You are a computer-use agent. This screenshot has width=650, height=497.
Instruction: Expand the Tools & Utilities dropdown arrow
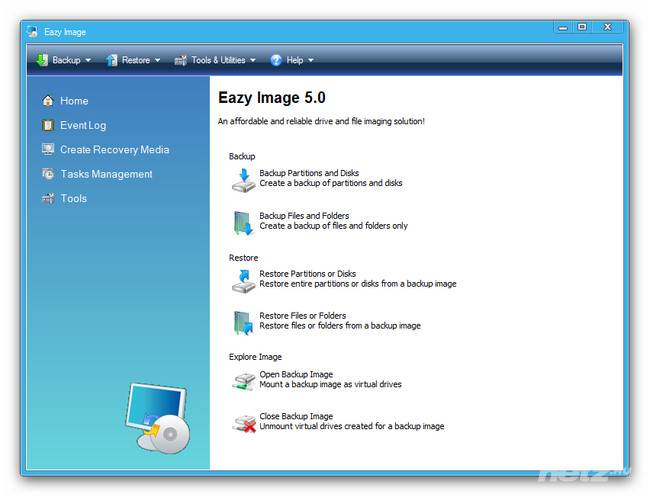tap(253, 60)
